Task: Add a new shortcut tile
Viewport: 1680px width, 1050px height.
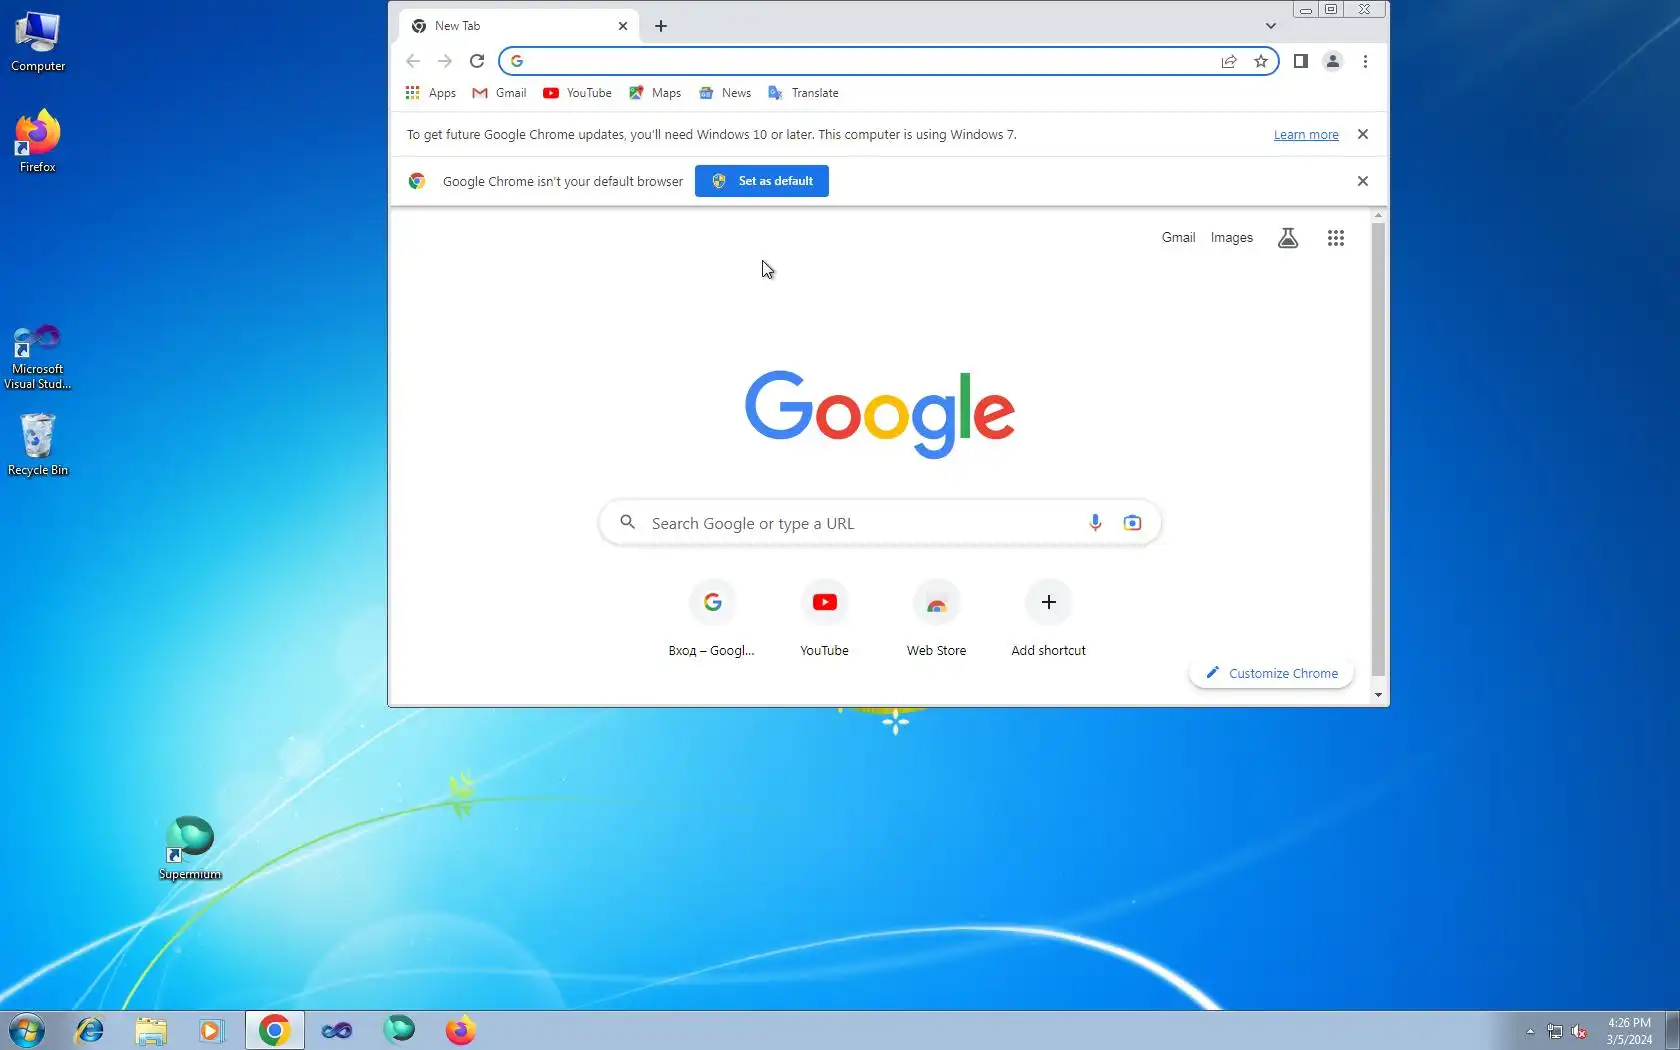Action: 1048,619
